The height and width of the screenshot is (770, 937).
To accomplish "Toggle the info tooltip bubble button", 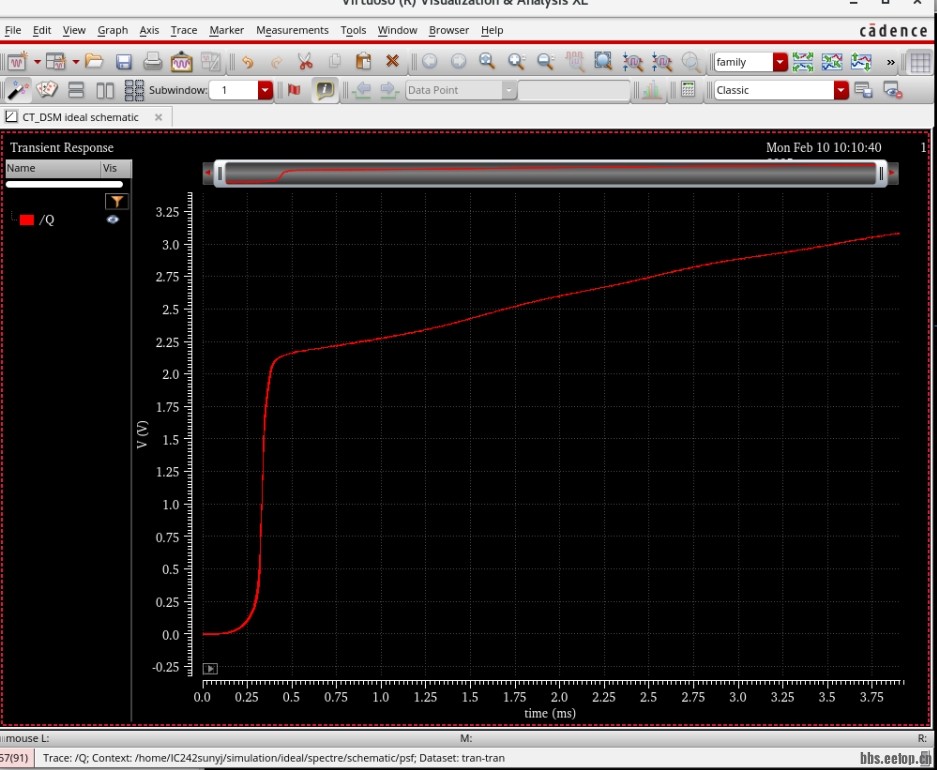I will (x=324, y=90).
